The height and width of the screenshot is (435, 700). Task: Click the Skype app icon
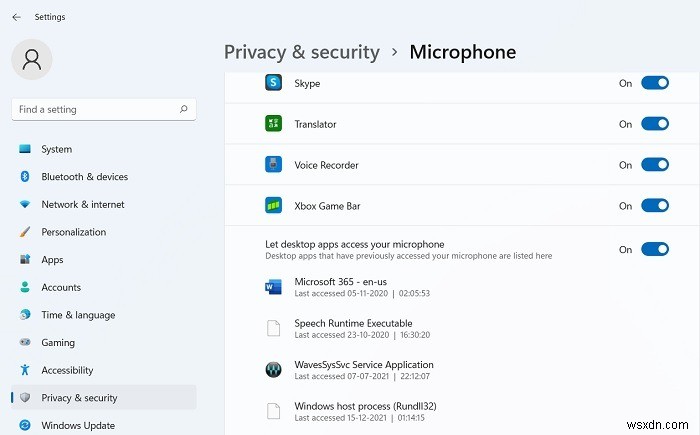tap(273, 83)
